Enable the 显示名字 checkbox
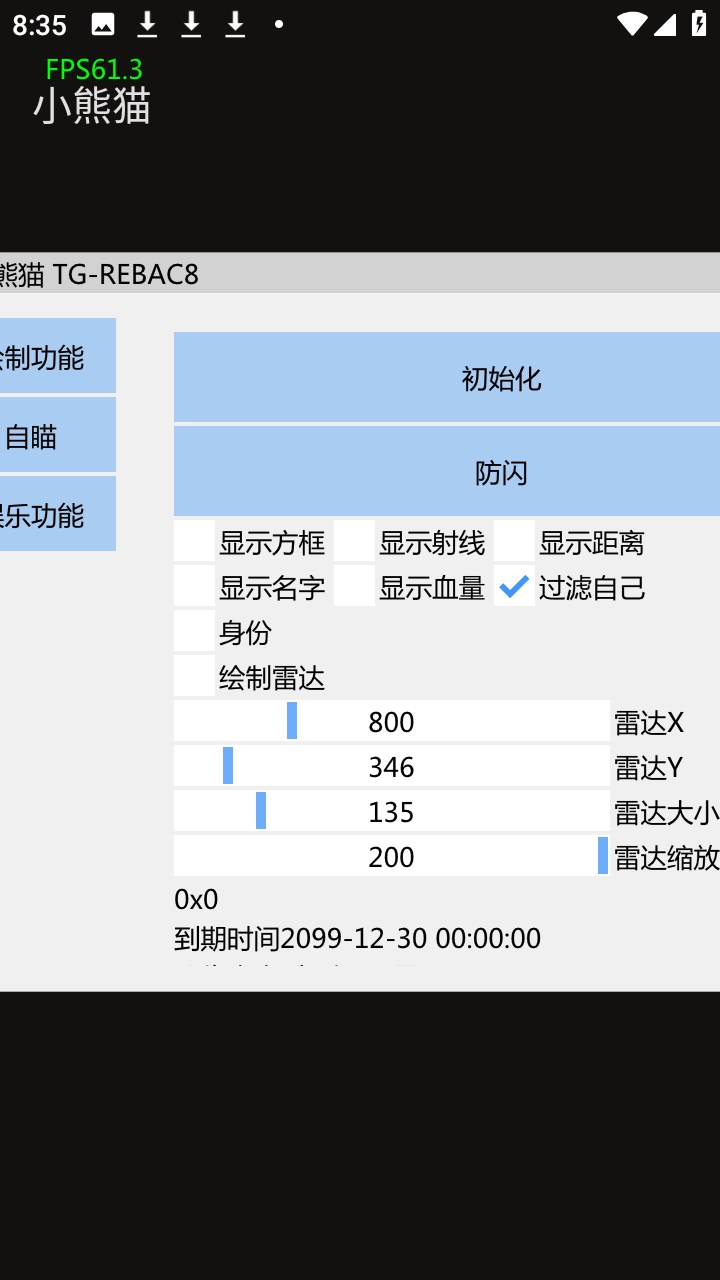This screenshot has width=720, height=1280. [x=195, y=586]
